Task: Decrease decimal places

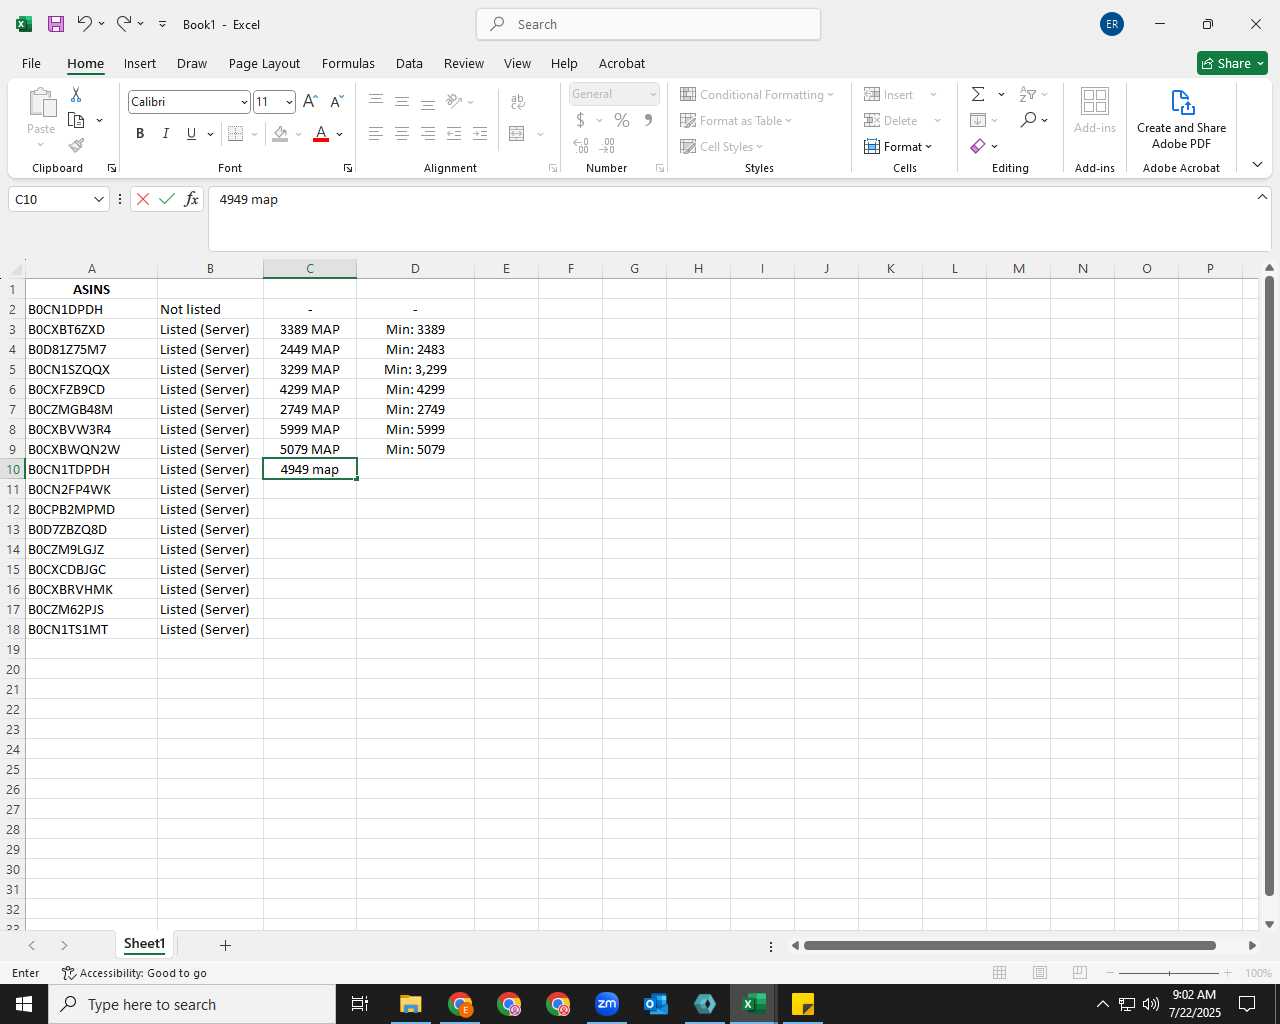Action: [607, 146]
